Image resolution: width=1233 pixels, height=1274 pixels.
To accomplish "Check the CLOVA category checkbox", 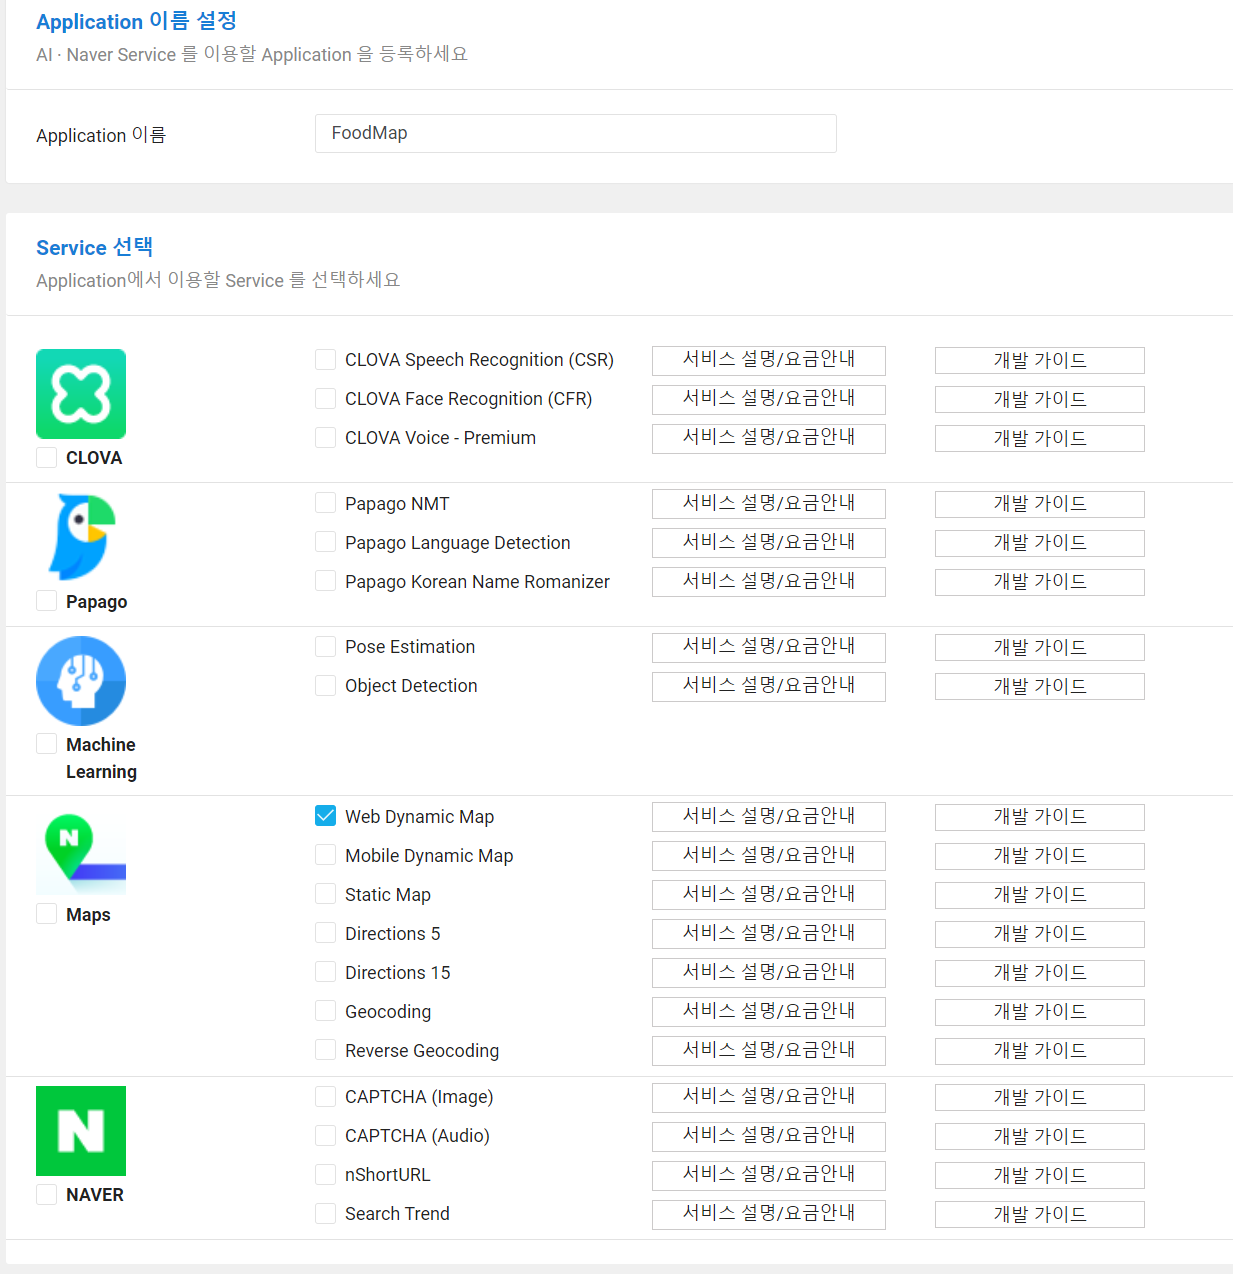I will click(46, 457).
